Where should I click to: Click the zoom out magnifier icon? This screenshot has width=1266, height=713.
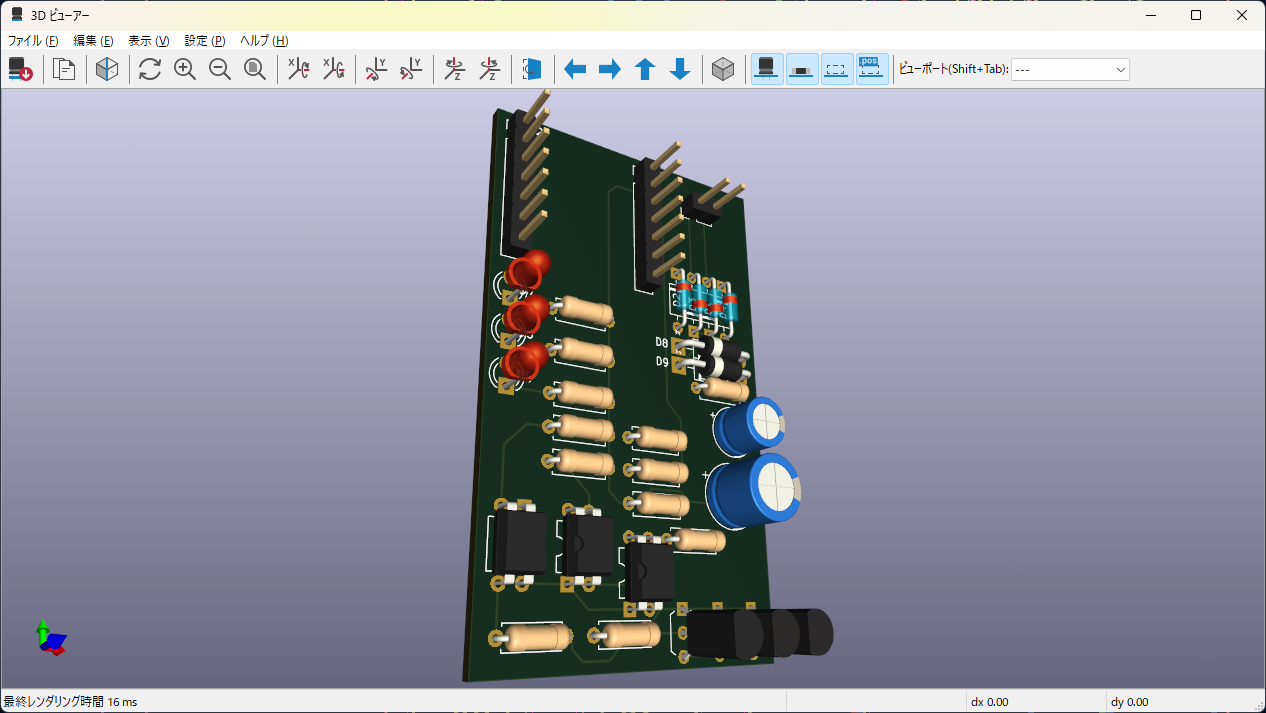[x=220, y=69]
